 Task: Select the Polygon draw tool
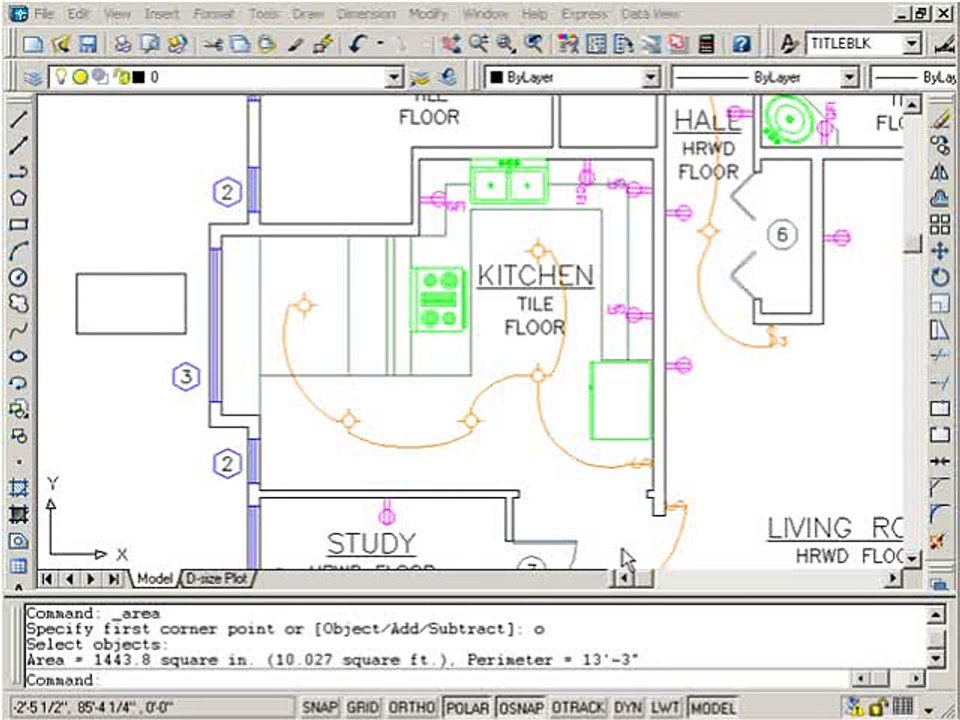pos(18,198)
